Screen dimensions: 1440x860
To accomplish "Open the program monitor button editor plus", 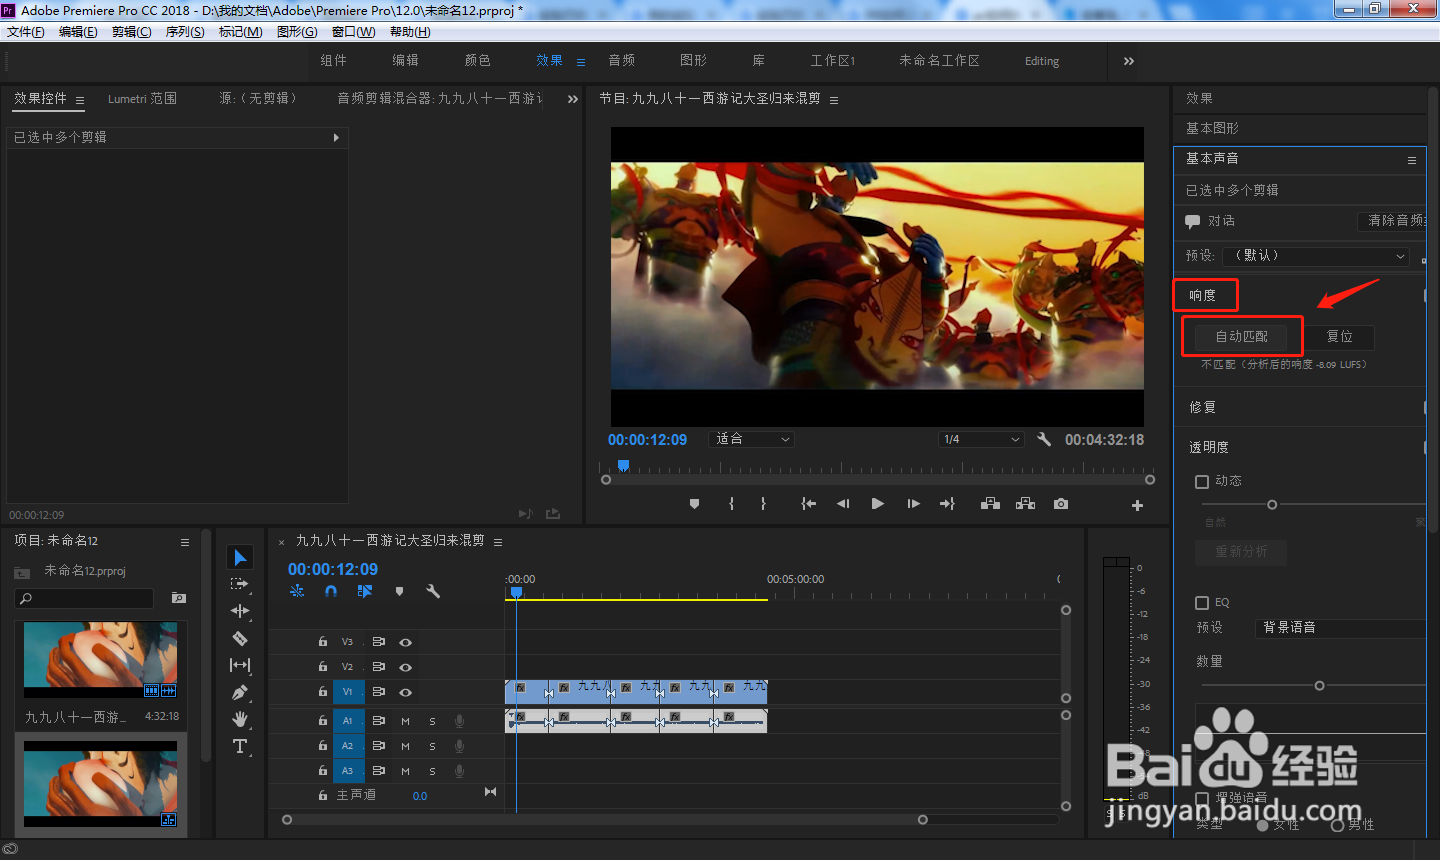I will click(x=1137, y=505).
